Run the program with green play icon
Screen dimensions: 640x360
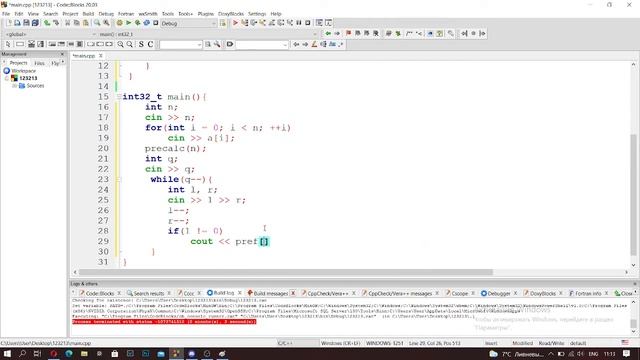pyautogui.click(x=129, y=23)
